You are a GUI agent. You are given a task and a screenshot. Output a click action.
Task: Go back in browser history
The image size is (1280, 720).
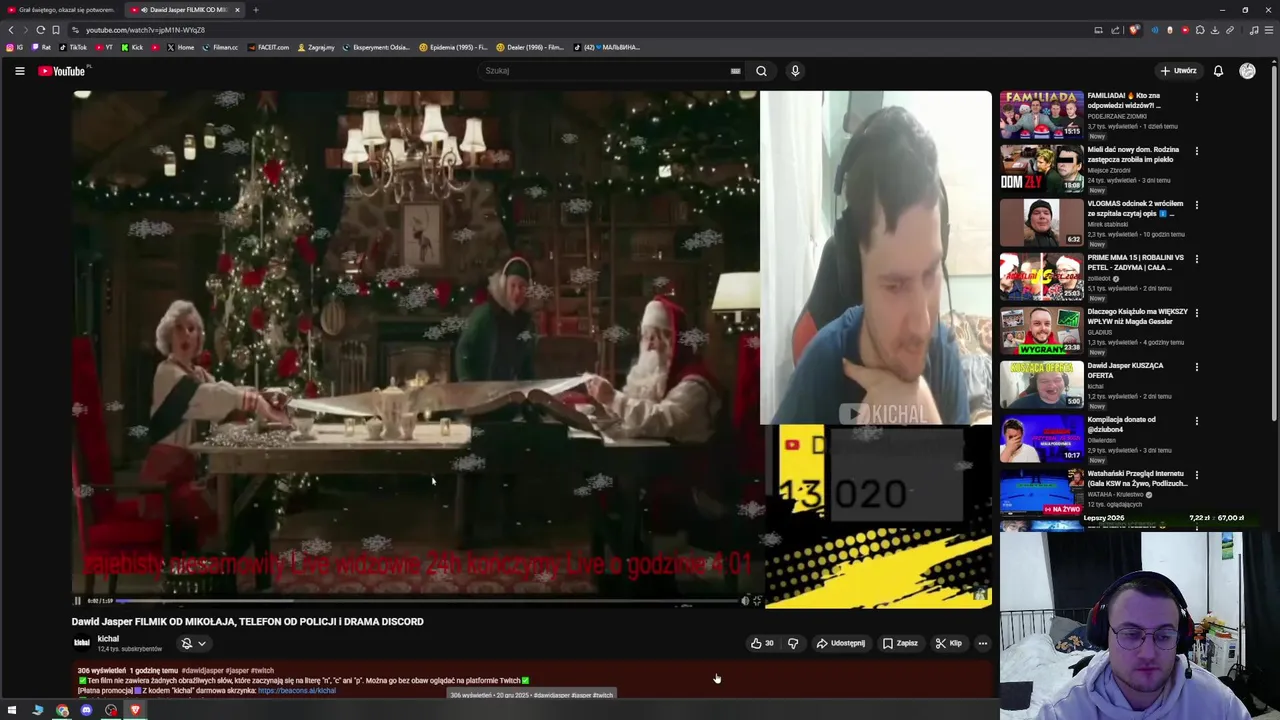pyautogui.click(x=11, y=30)
